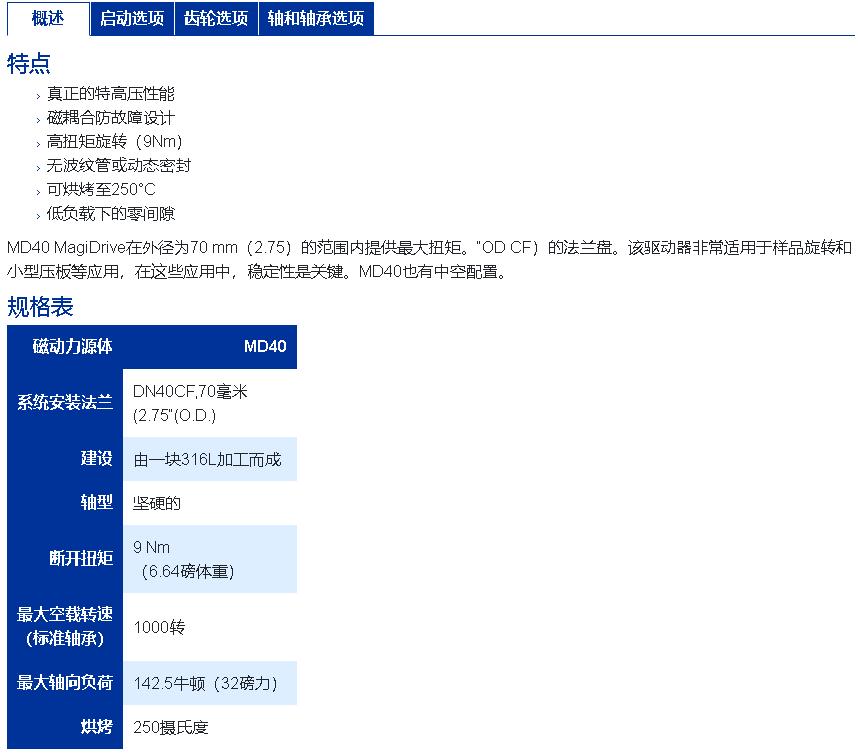Switch to the 概述 tab

(48, 19)
